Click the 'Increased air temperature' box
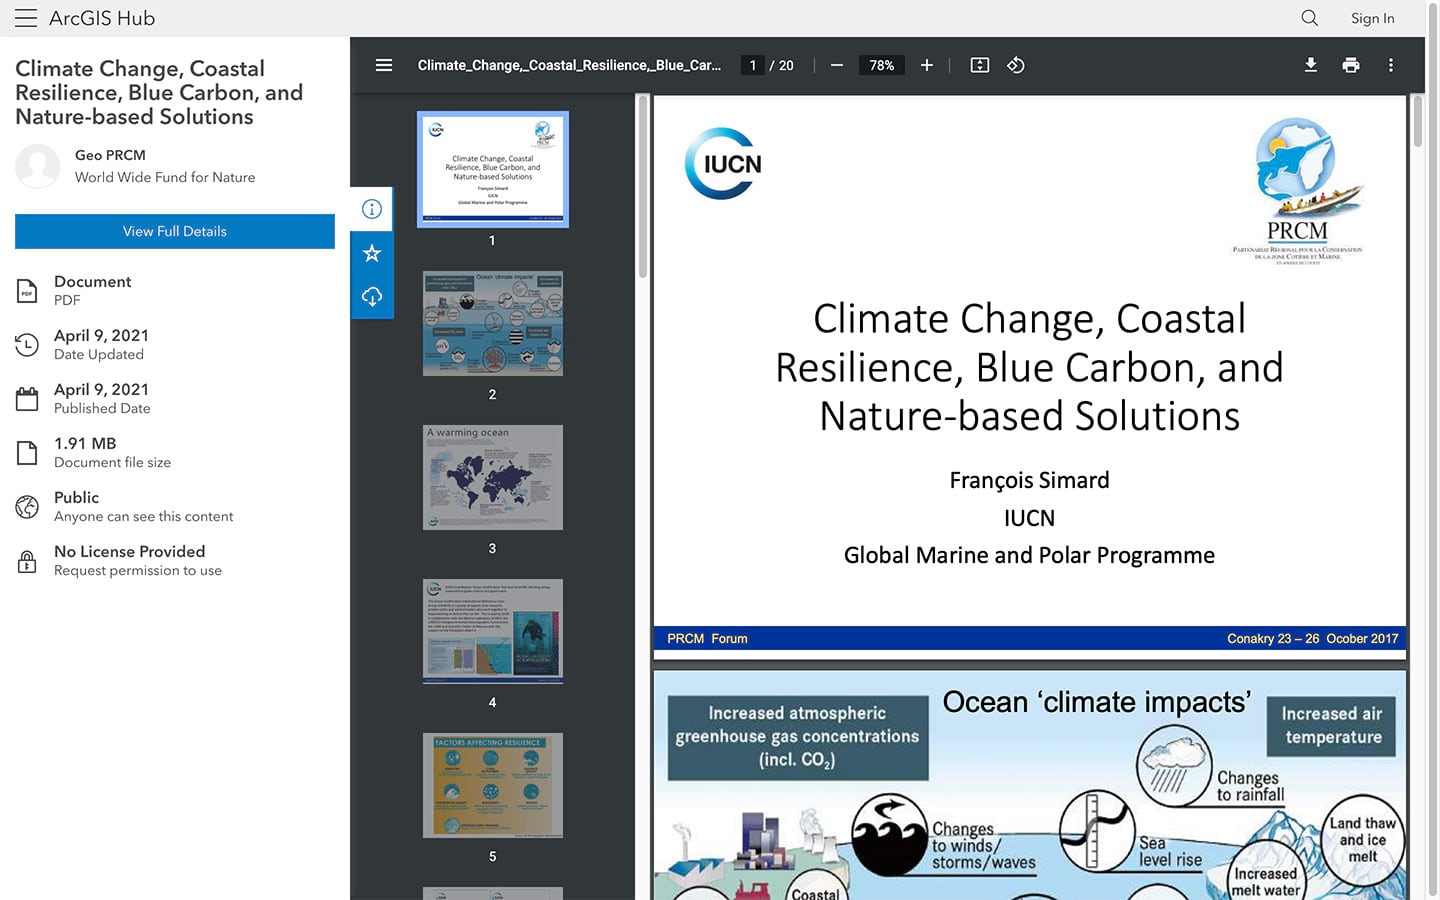Screen dimensions: 1440x900 pyautogui.click(x=1333, y=726)
